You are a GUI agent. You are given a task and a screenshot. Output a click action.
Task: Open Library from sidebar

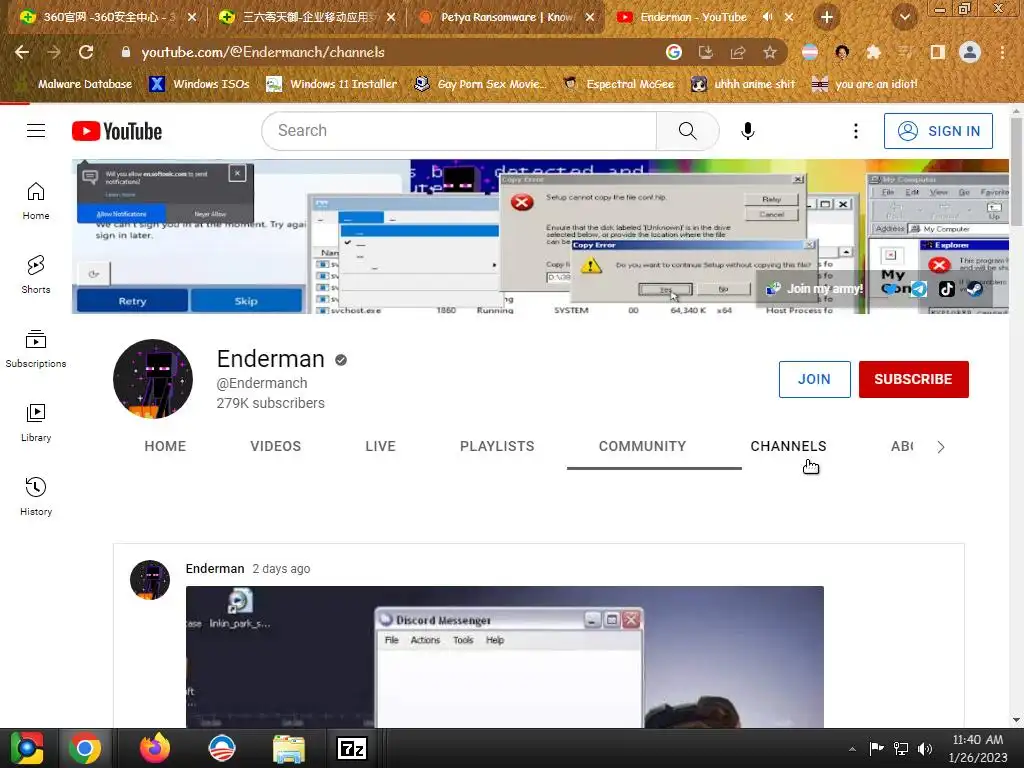pyautogui.click(x=36, y=423)
